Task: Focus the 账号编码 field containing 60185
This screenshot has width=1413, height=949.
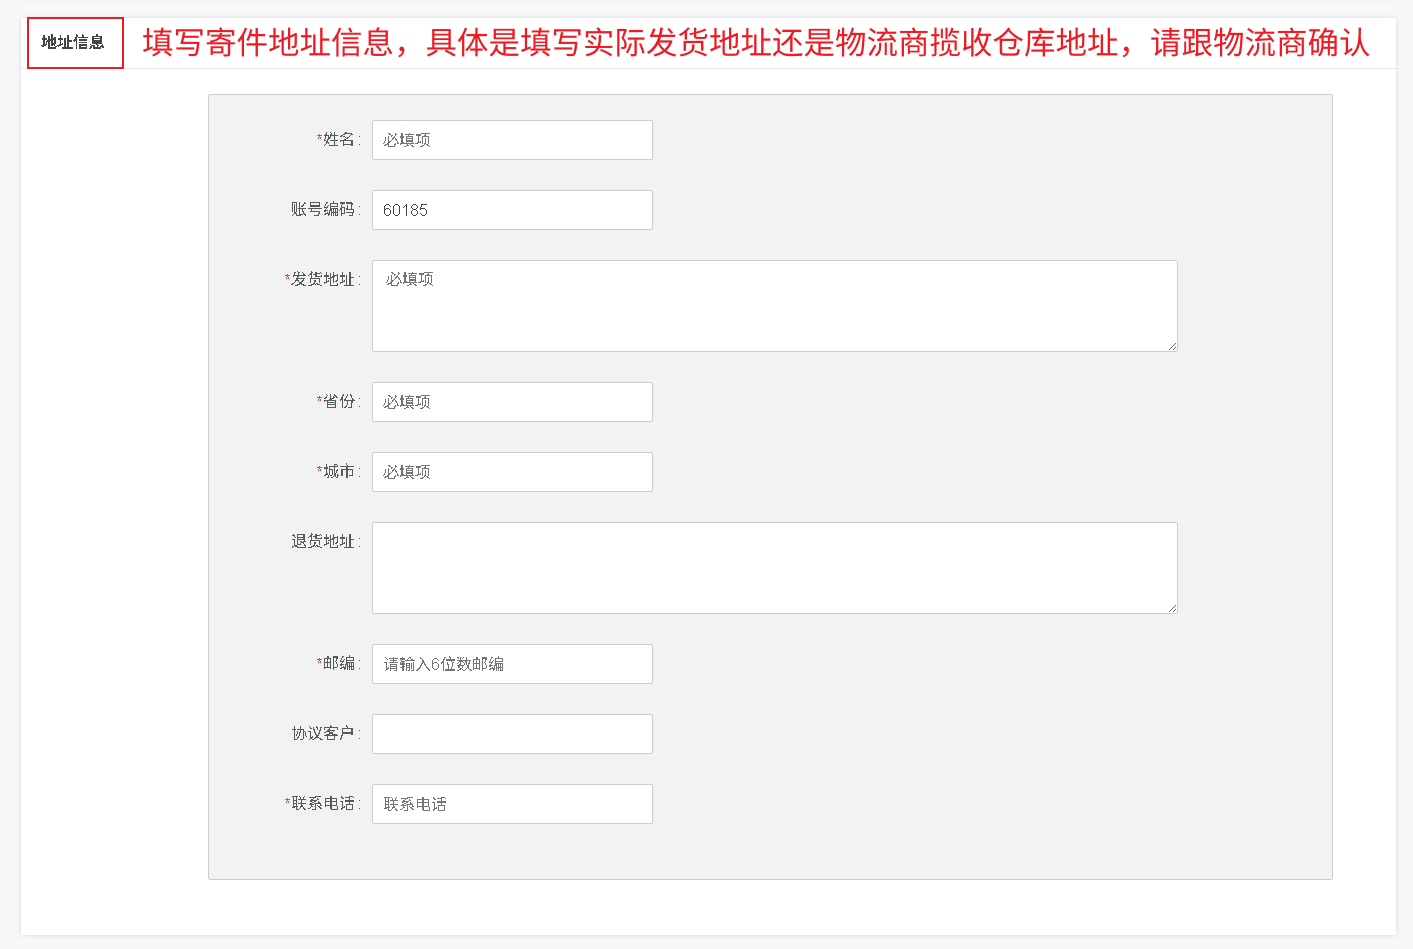Action: pyautogui.click(x=512, y=210)
